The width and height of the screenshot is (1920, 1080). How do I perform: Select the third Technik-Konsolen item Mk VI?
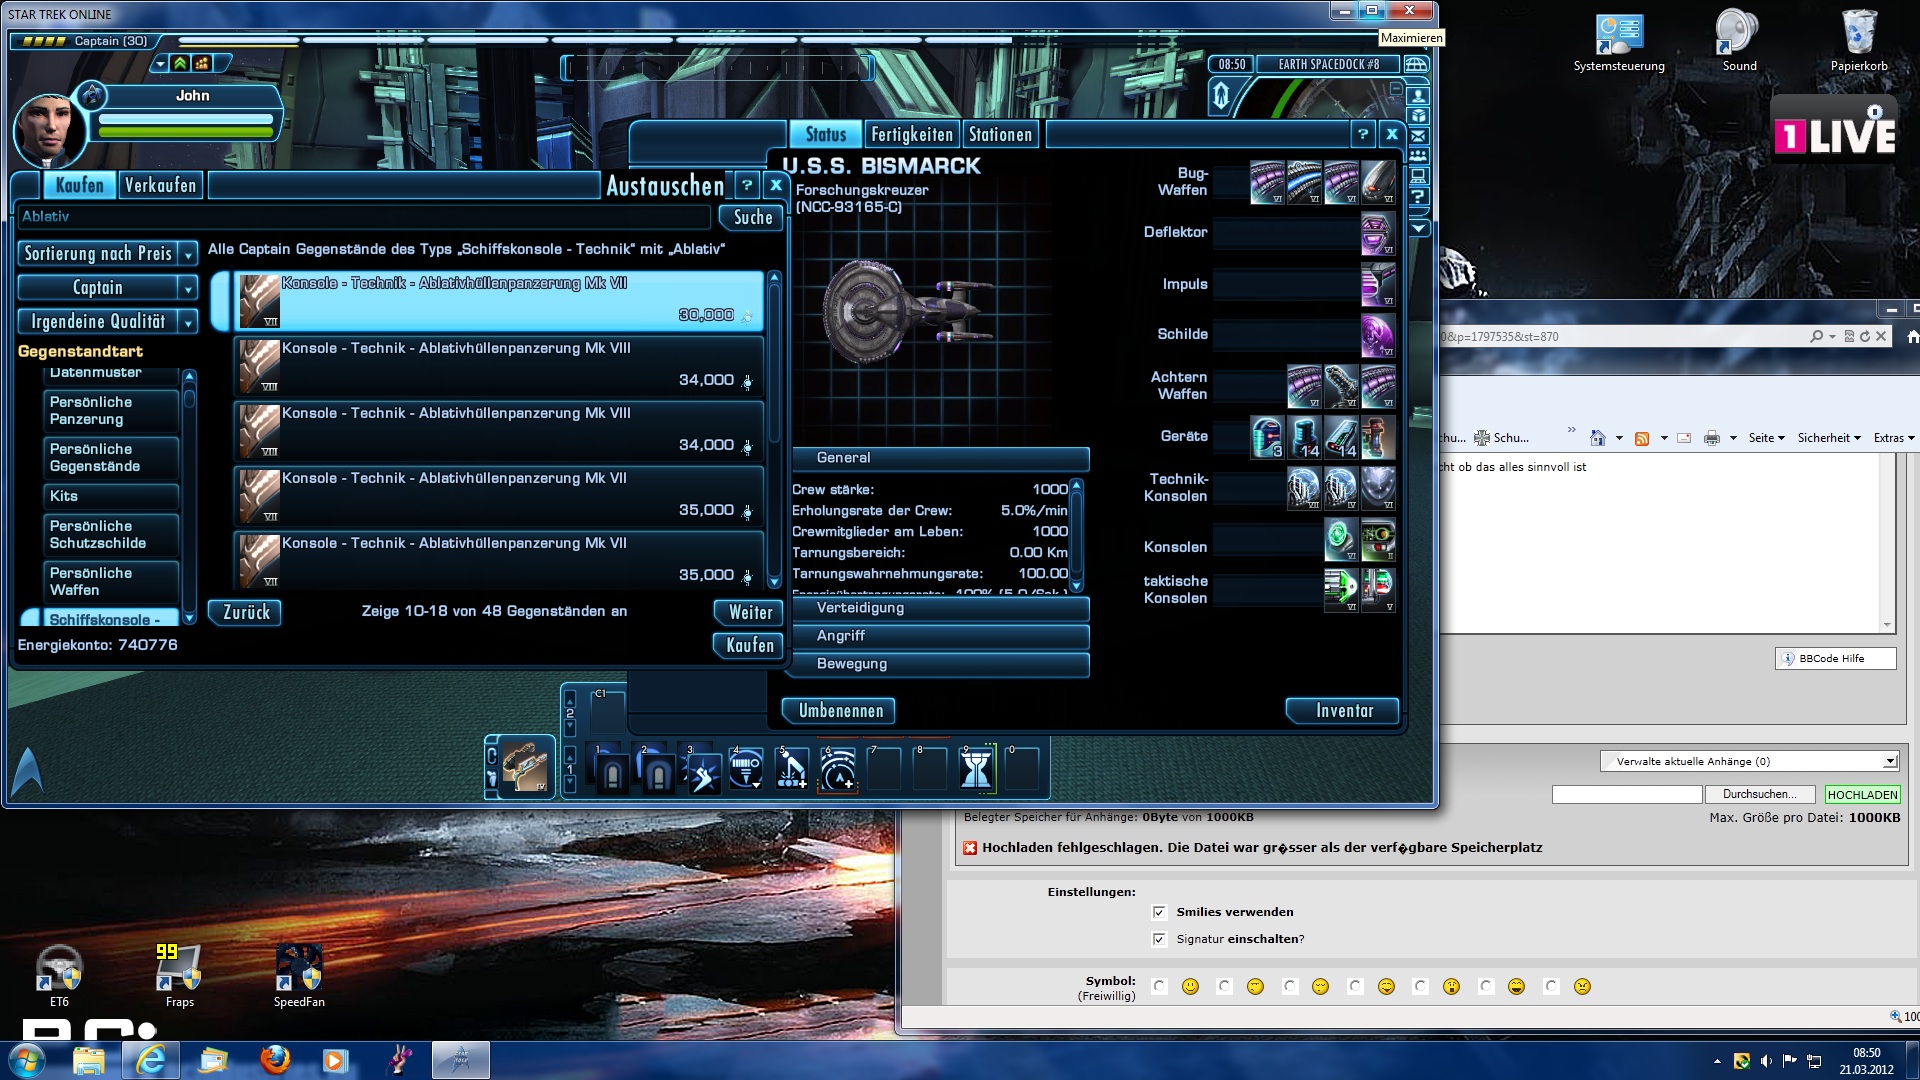tap(1378, 488)
